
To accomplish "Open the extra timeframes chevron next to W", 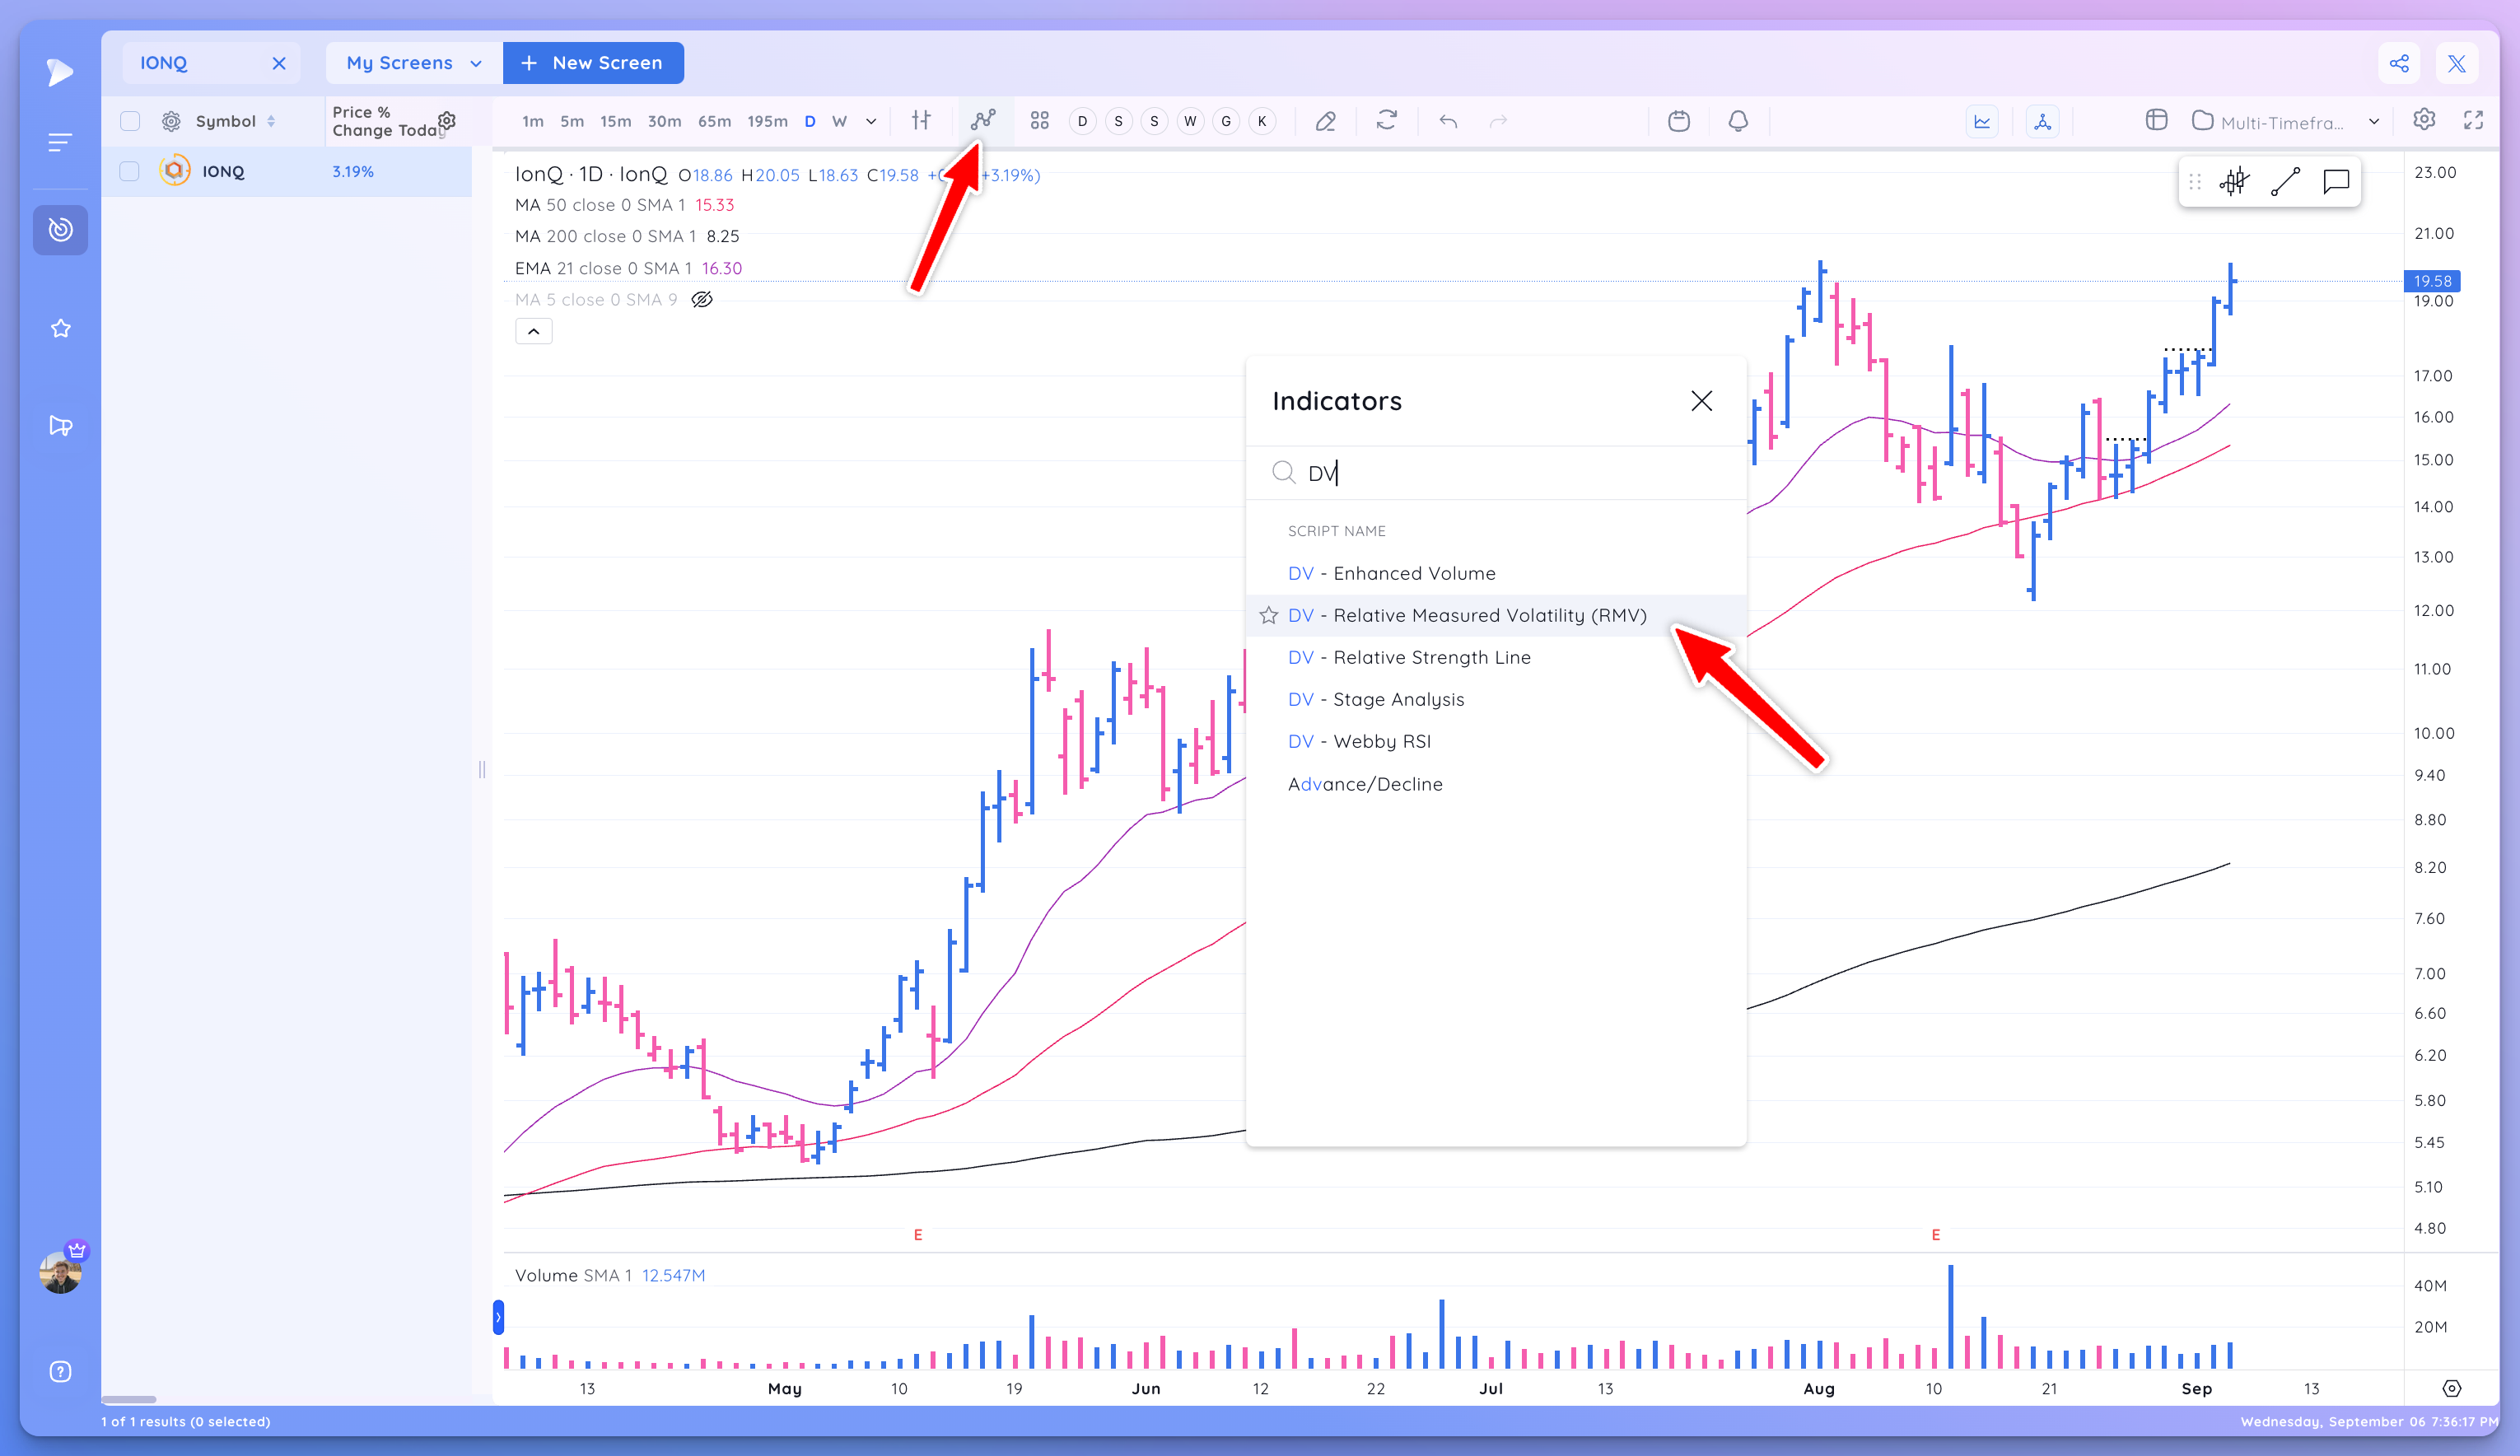I will click(869, 120).
